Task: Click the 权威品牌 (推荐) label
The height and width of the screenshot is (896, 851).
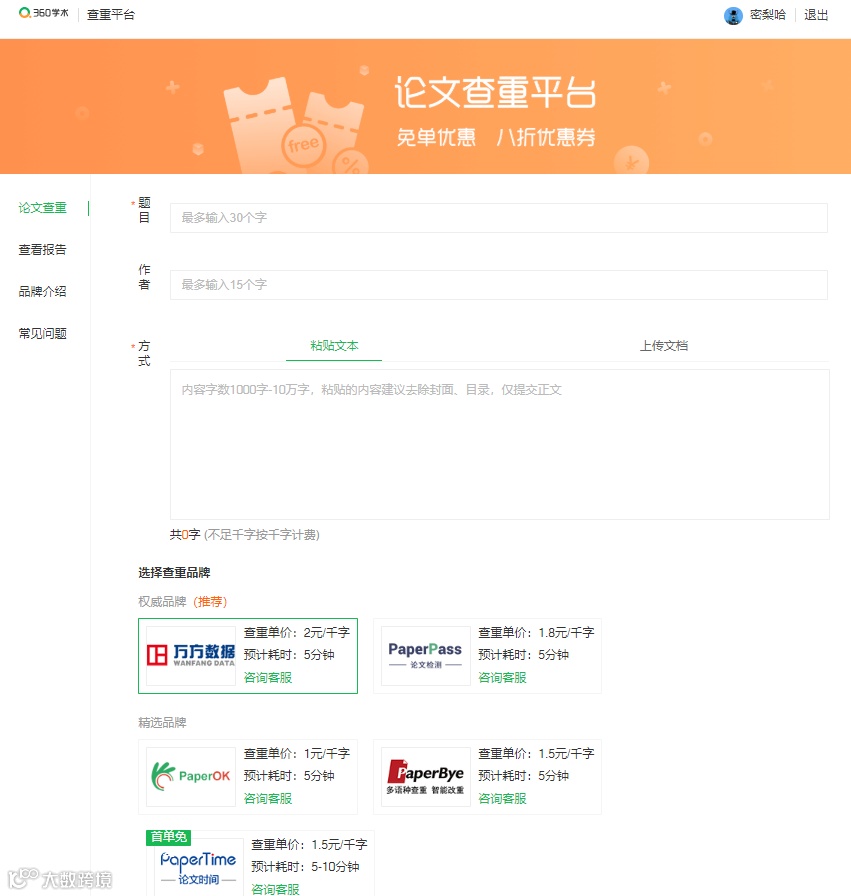Action: pos(183,602)
